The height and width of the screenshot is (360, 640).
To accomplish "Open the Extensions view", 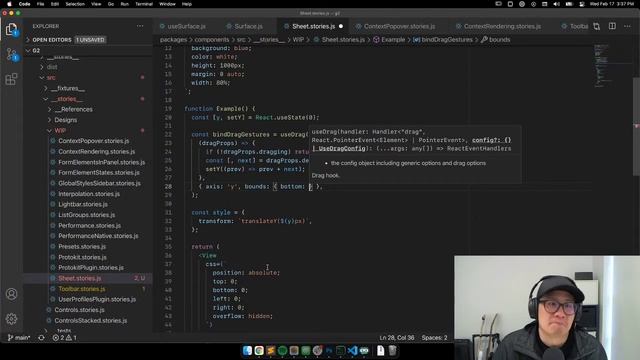I will pos(11,79).
